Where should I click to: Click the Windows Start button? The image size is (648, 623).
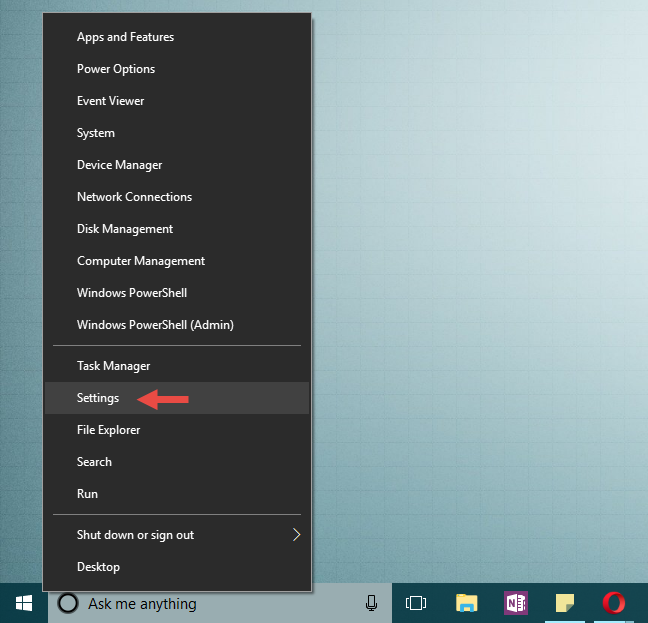click(x=23, y=603)
